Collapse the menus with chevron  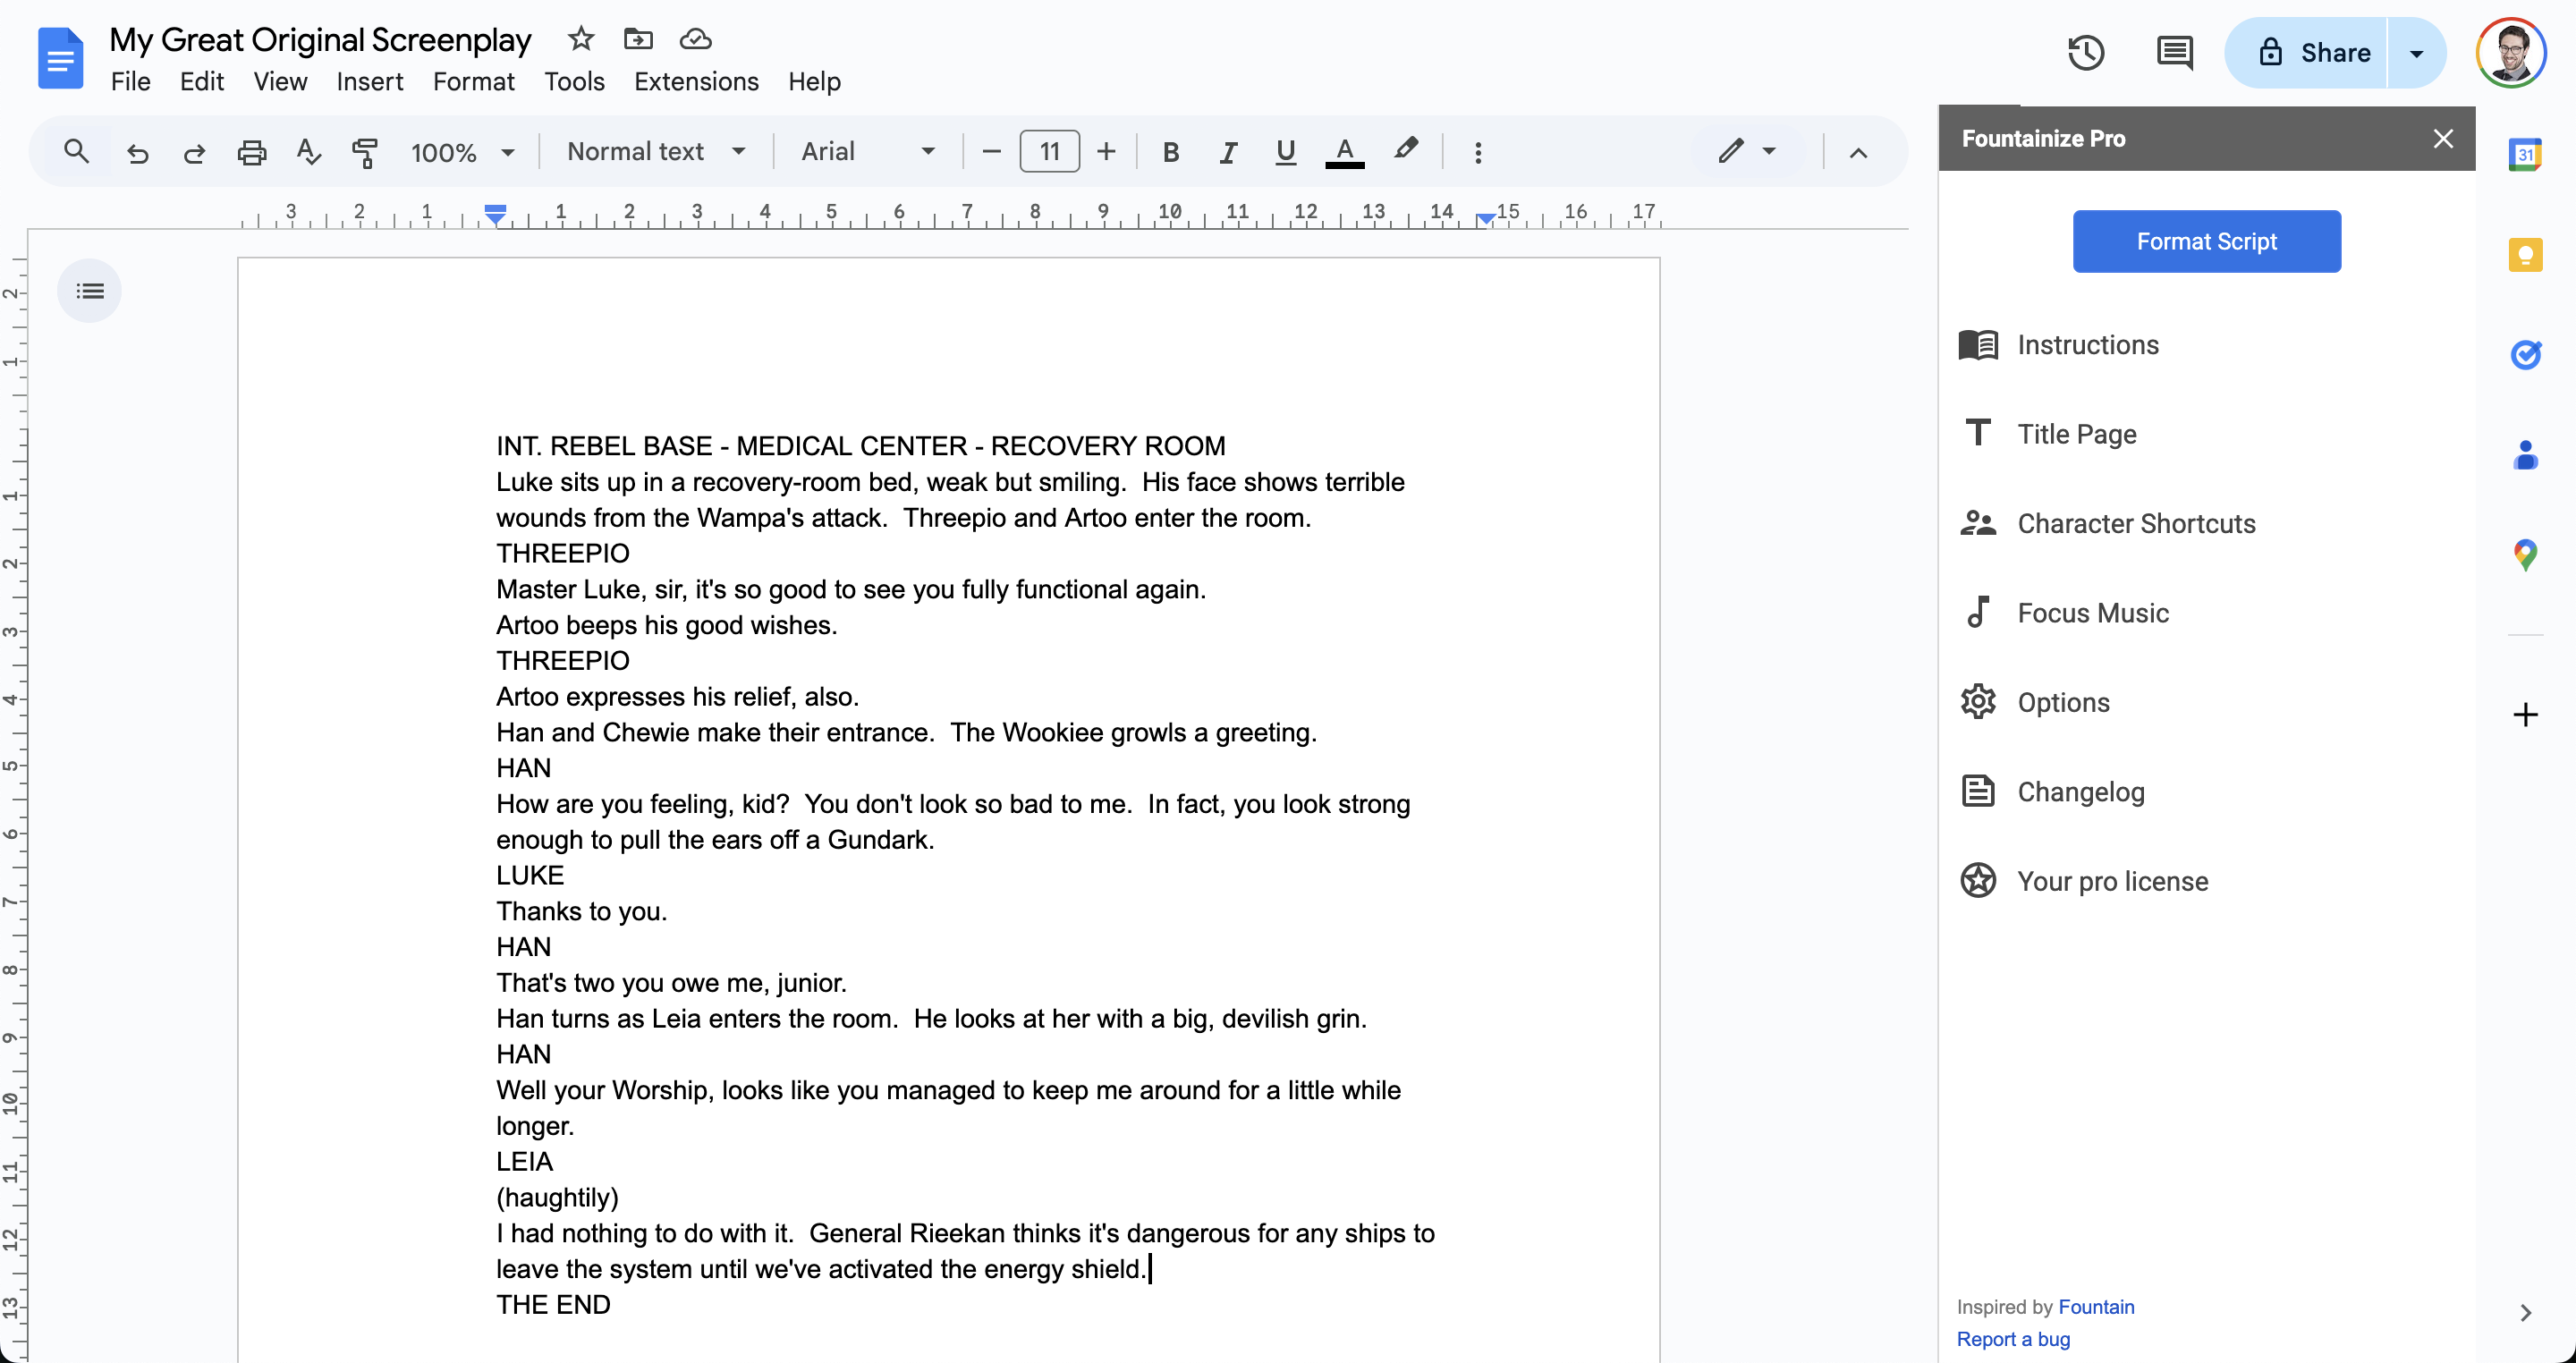(1858, 152)
